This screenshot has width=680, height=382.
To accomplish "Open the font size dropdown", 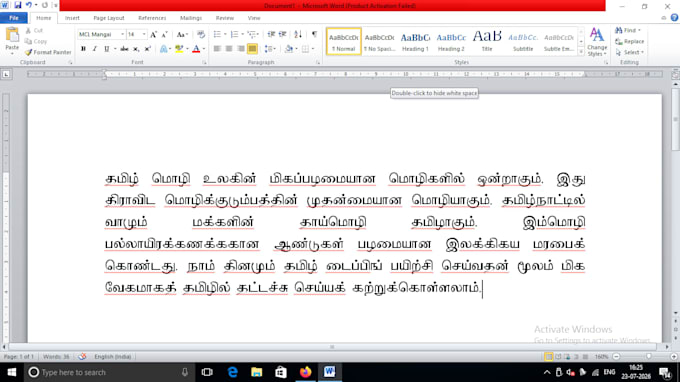I will pyautogui.click(x=144, y=34).
